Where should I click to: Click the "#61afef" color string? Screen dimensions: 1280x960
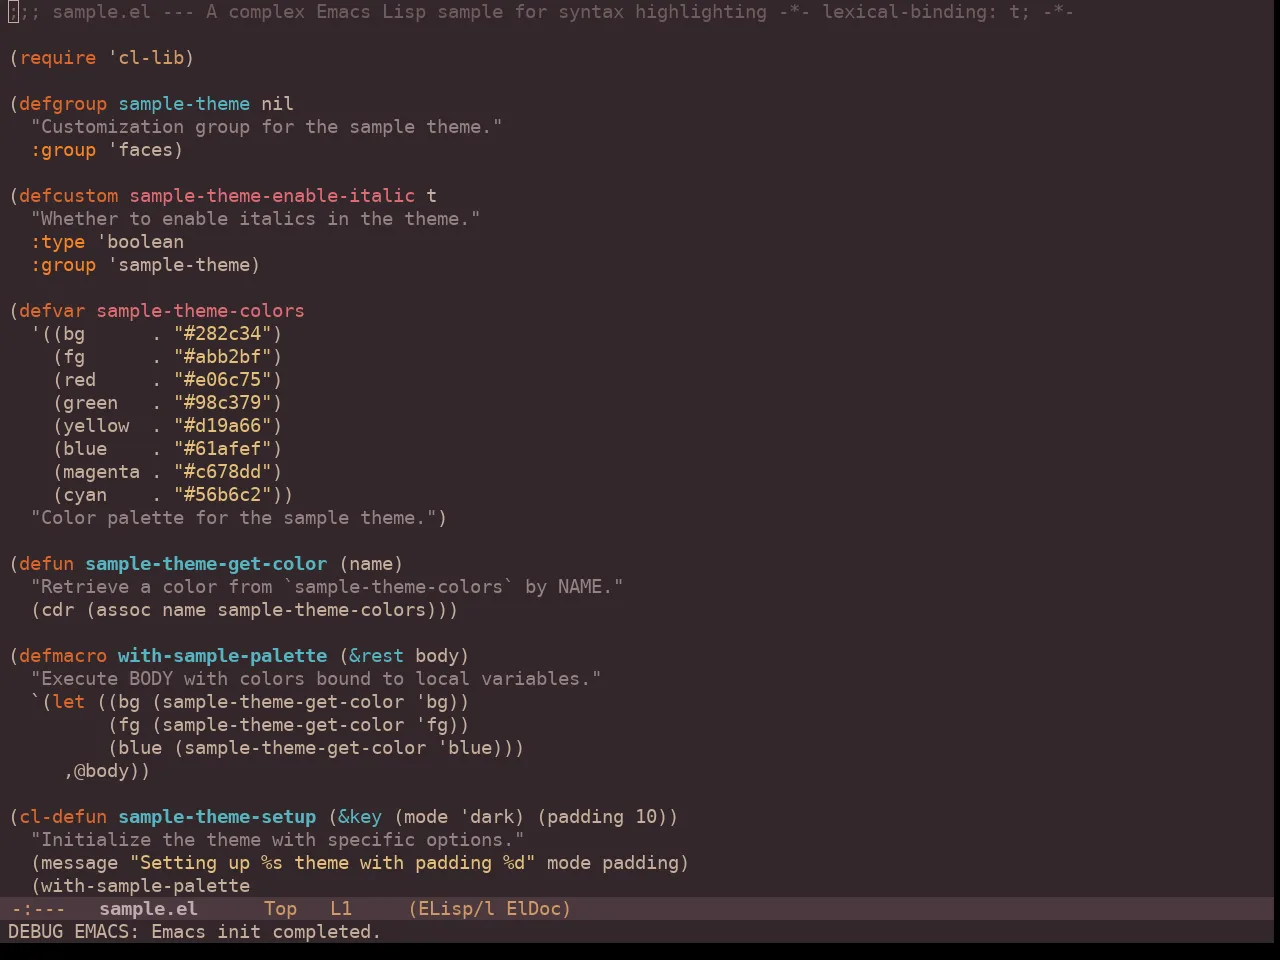223,449
